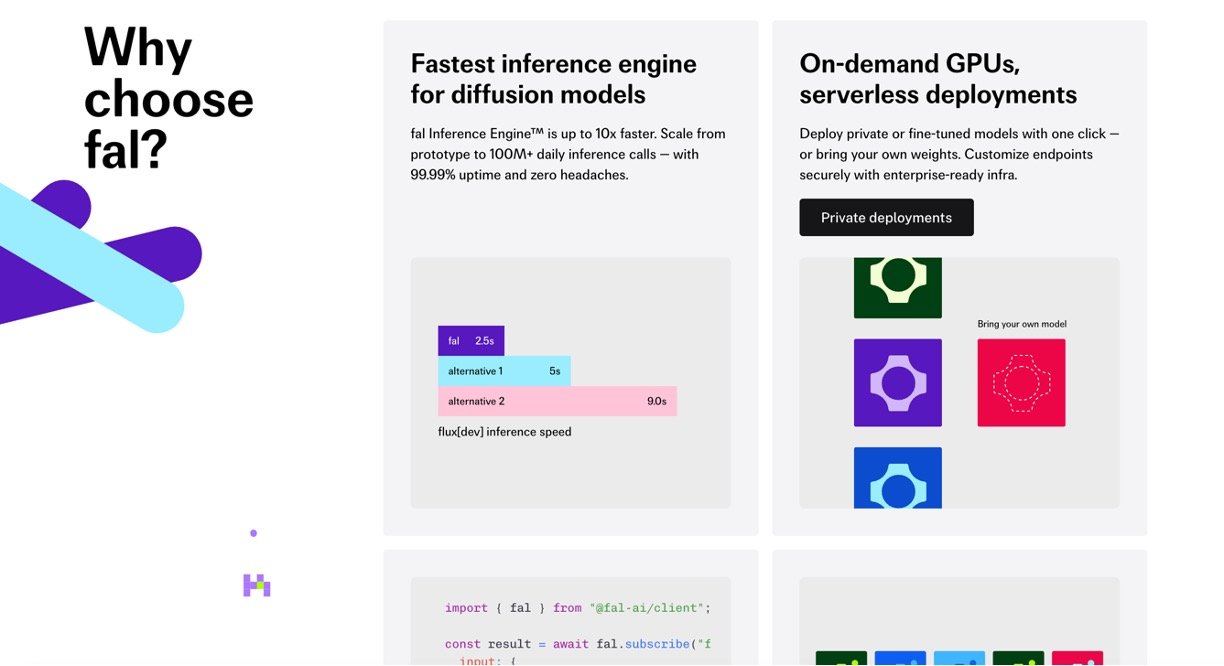
Task: Select the red dashed-outline Bring your own model tile
Action: tap(1021, 383)
